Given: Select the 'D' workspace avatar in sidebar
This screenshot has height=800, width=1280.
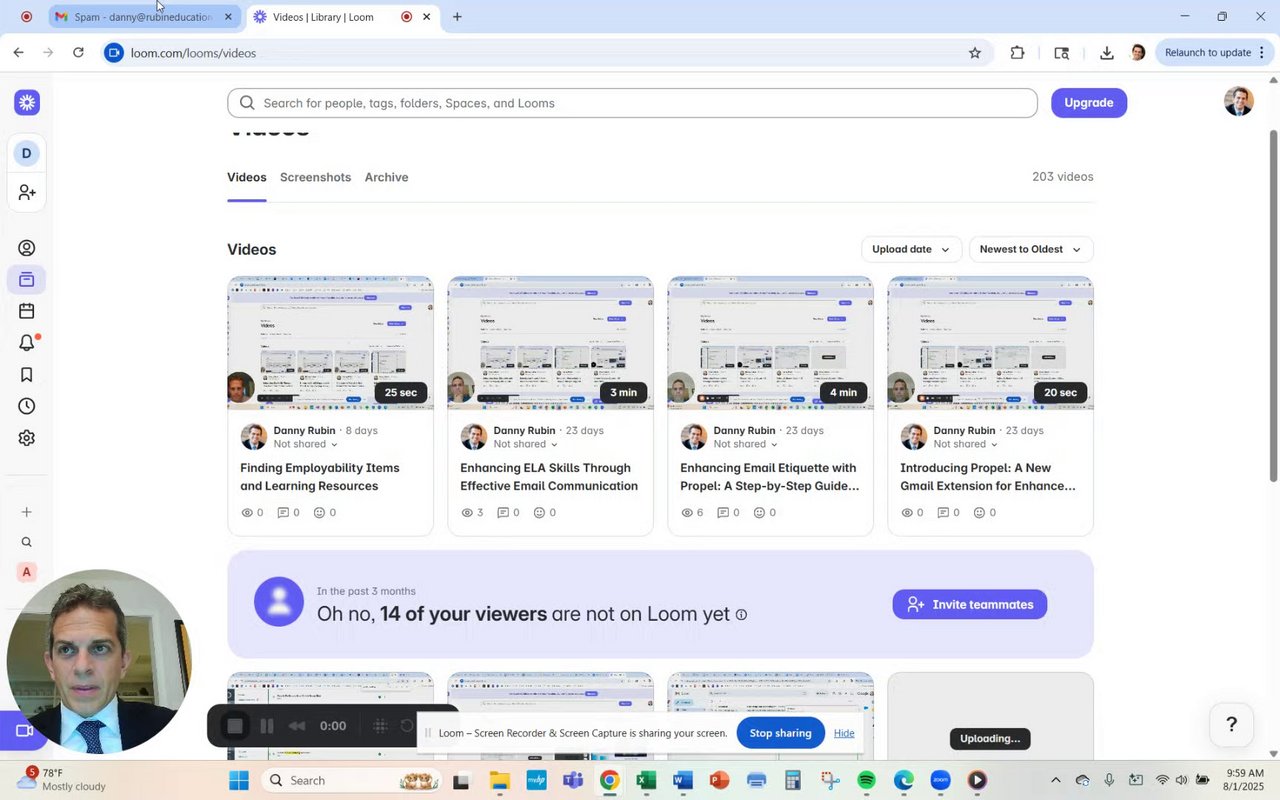Looking at the screenshot, I should click(26, 153).
